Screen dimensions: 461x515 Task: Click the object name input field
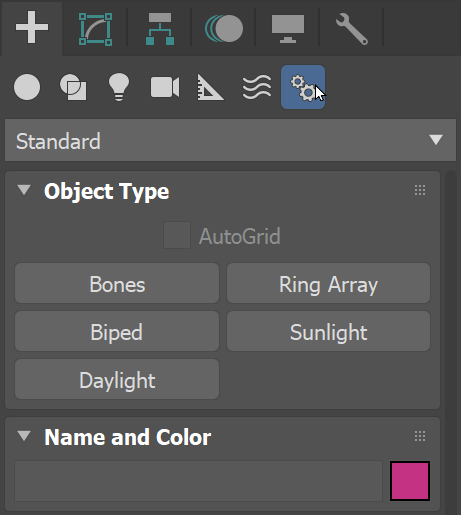point(198,481)
